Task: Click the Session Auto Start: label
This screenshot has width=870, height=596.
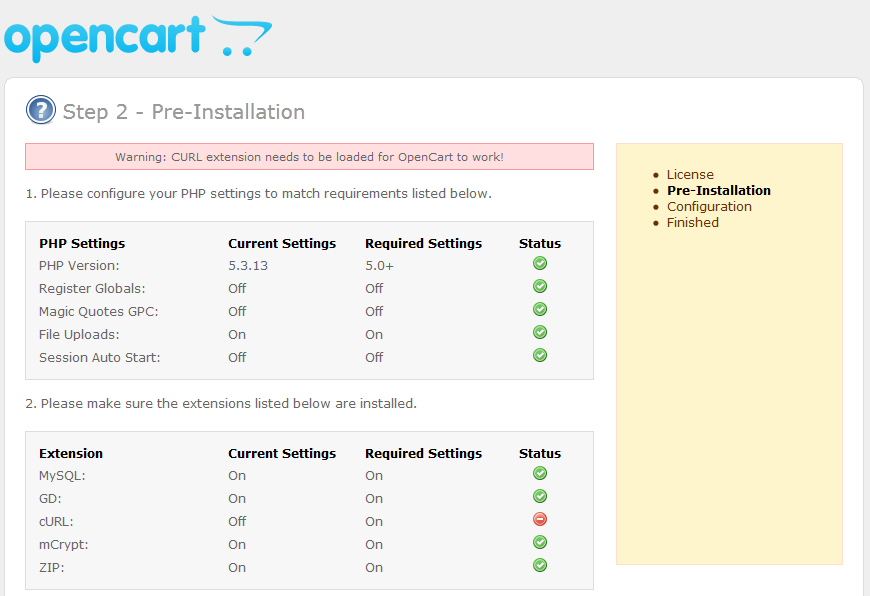Action: pyautogui.click(x=99, y=357)
